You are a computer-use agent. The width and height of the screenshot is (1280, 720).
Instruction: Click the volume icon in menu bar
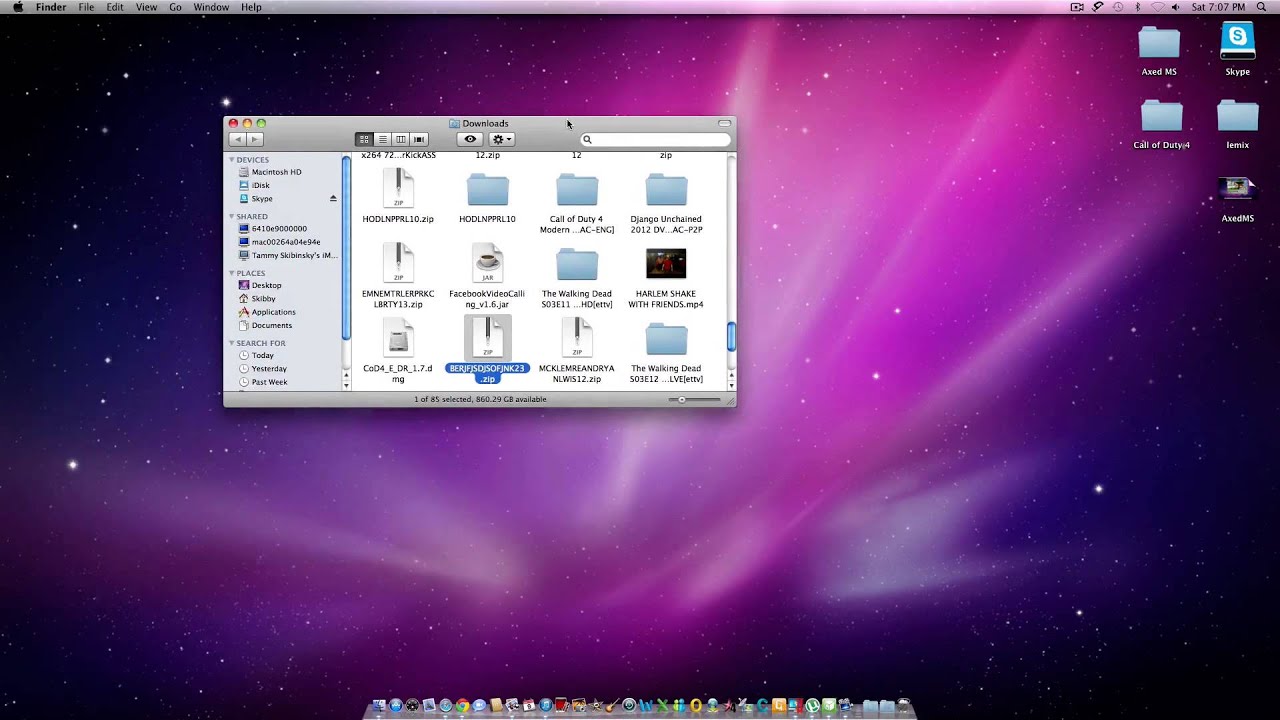tap(1177, 7)
